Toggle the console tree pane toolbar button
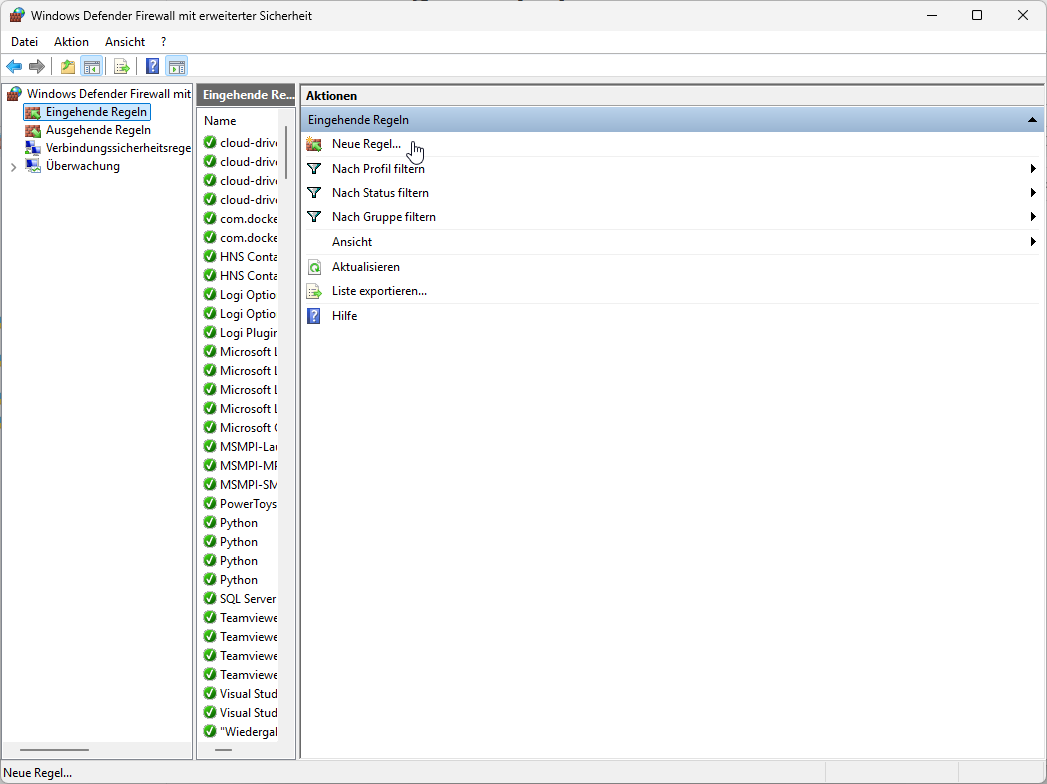The height and width of the screenshot is (784, 1047). (91, 67)
